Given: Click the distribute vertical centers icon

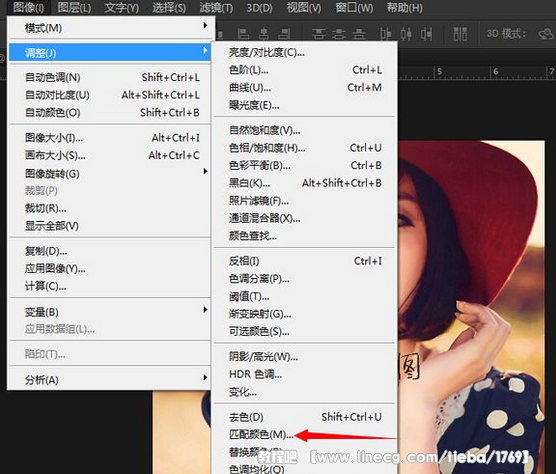Looking at the screenshot, I should coord(339,34).
